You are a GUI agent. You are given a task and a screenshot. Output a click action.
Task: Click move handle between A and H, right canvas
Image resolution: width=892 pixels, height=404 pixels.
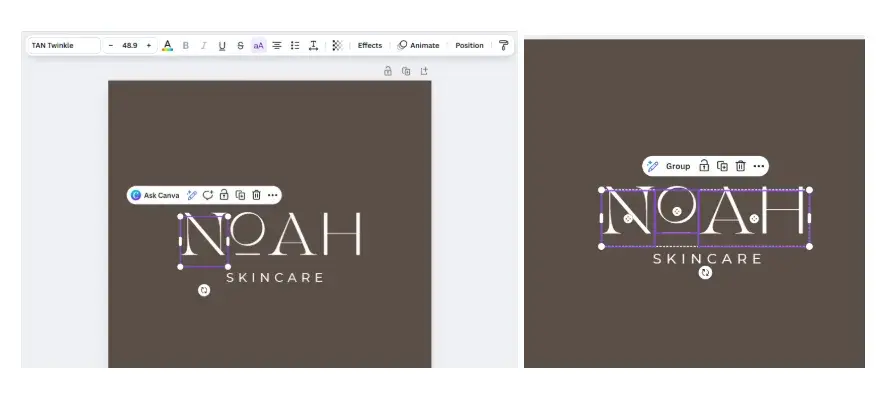pyautogui.click(x=754, y=219)
